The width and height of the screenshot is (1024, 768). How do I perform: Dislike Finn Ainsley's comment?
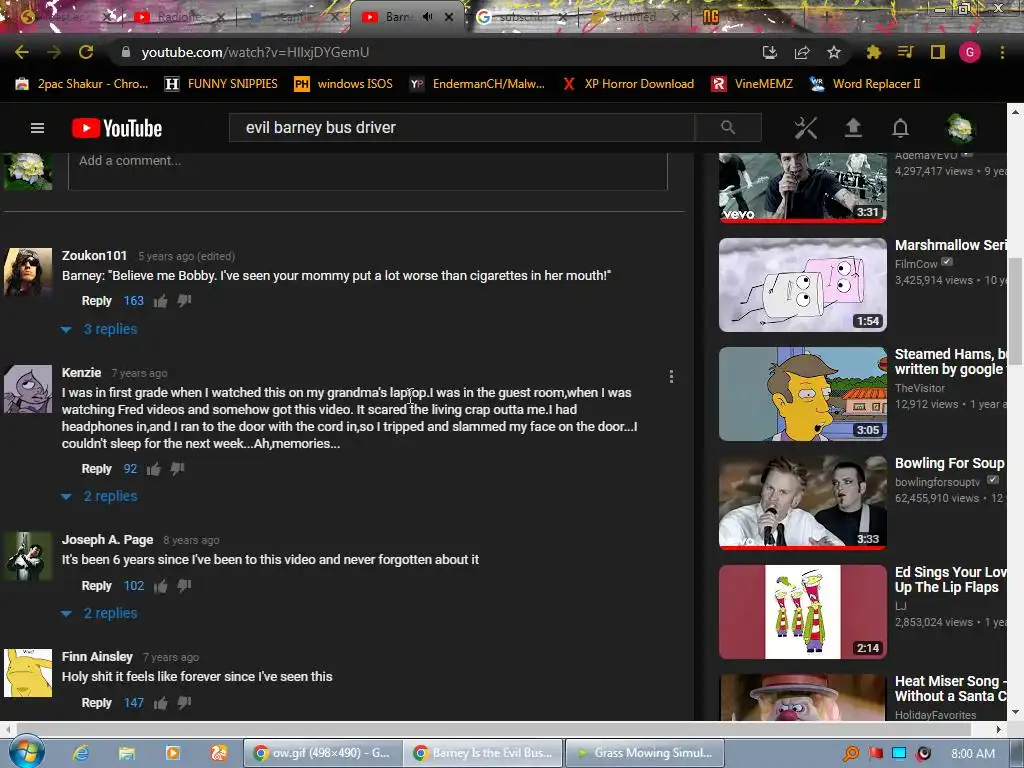(185, 703)
